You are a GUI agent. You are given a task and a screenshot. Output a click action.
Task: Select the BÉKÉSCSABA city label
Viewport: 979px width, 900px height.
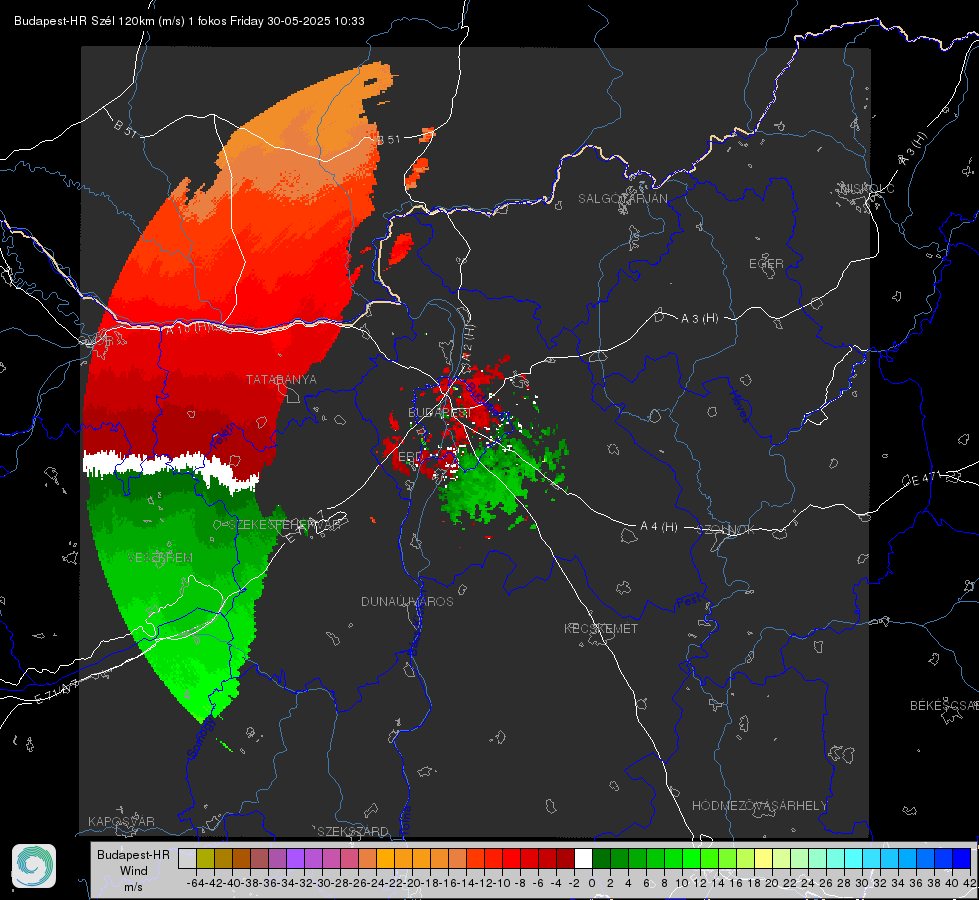[x=944, y=706]
